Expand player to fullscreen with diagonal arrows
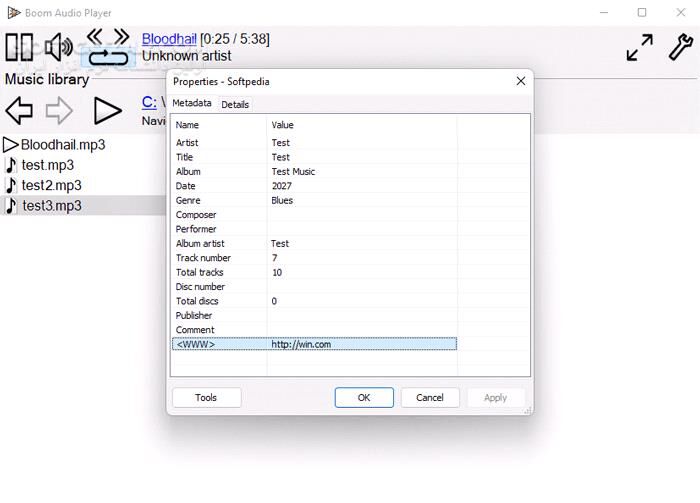700x503 pixels. (640, 48)
